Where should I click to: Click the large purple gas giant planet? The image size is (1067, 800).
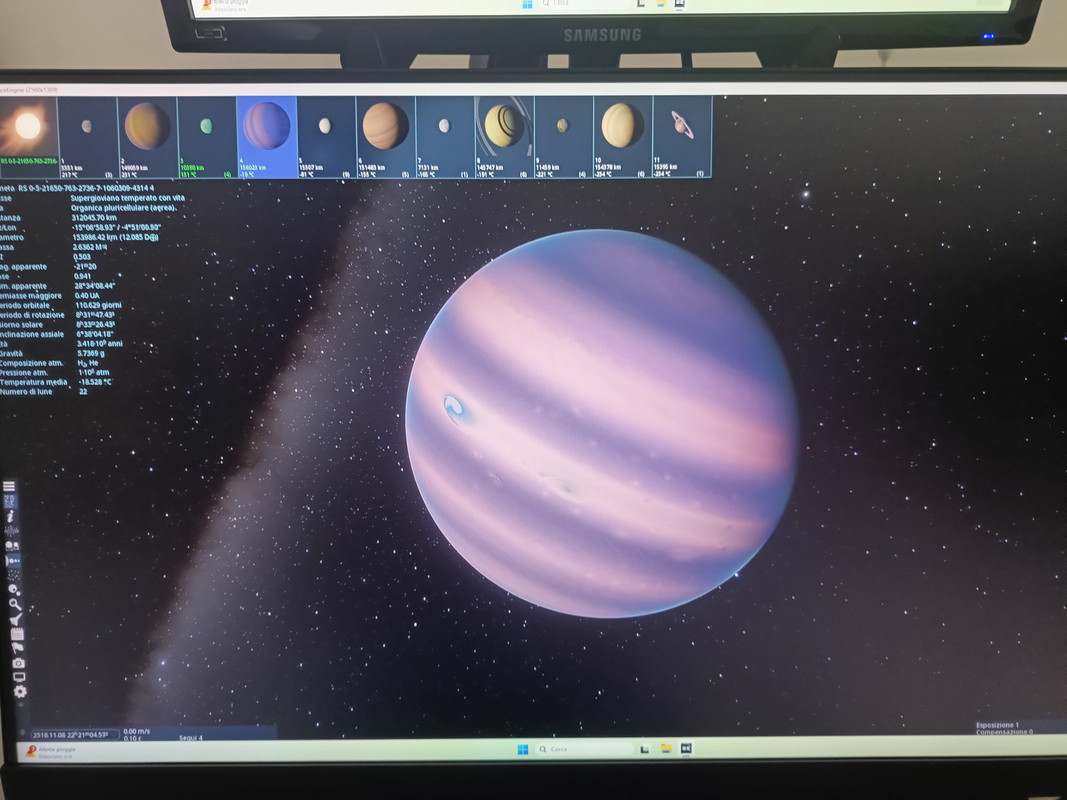(x=602, y=423)
